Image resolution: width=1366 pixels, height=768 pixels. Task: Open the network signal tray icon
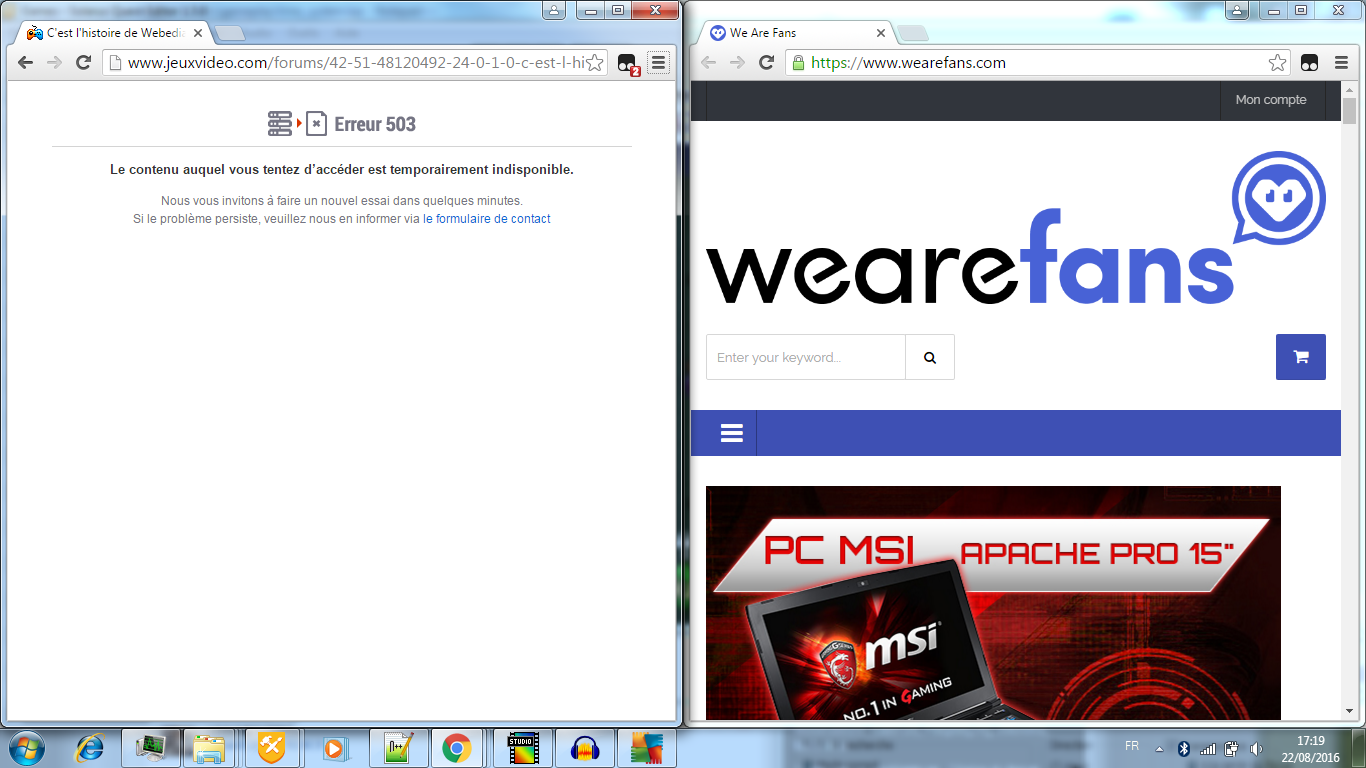click(1208, 748)
